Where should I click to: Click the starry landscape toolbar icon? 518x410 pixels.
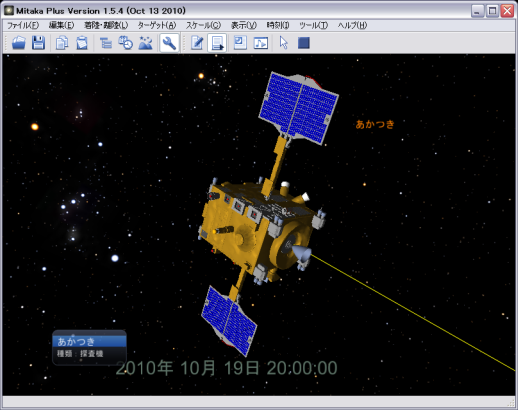[146, 43]
